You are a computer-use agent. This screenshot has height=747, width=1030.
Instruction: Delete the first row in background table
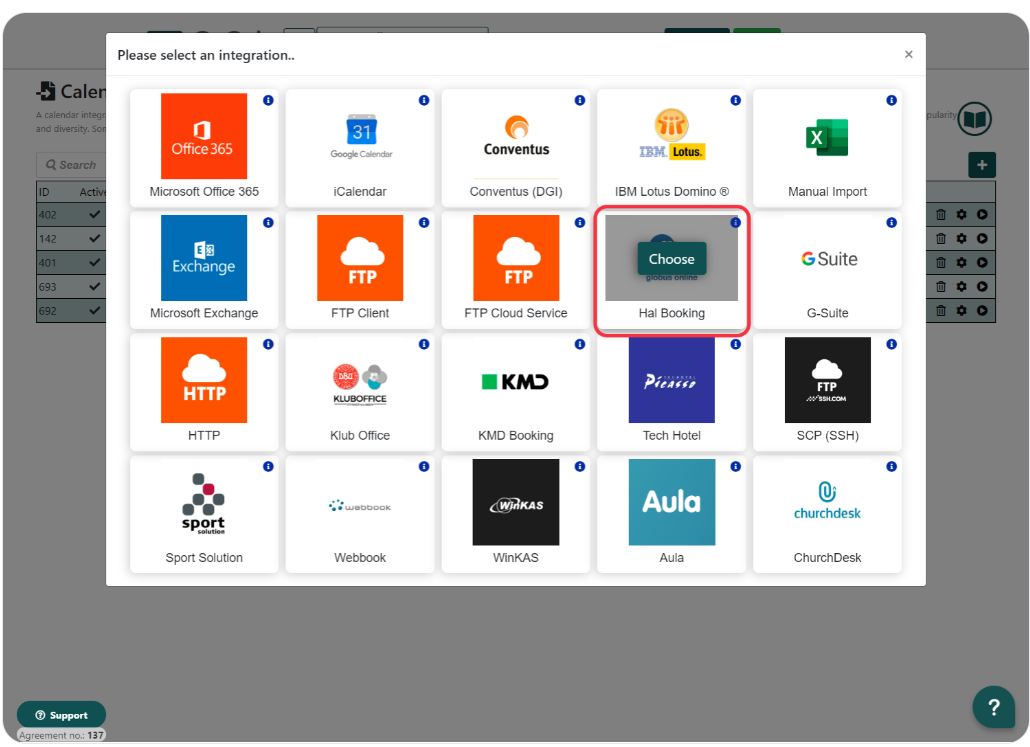click(x=941, y=214)
